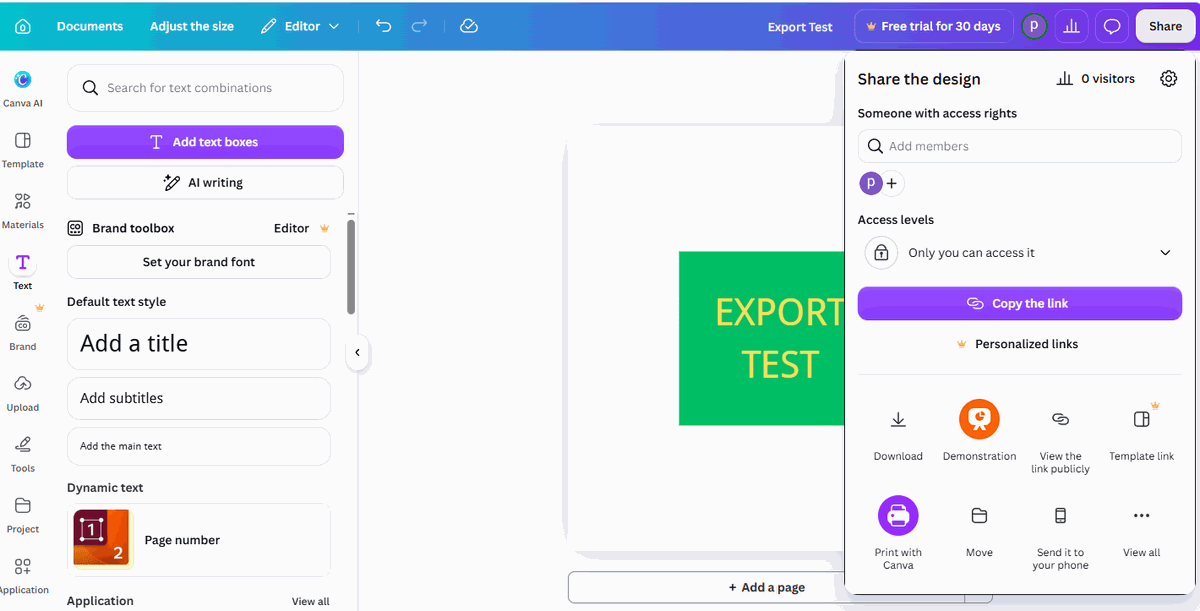The image size is (1200, 611).
Task: Open the Documents menu
Action: 90,26
